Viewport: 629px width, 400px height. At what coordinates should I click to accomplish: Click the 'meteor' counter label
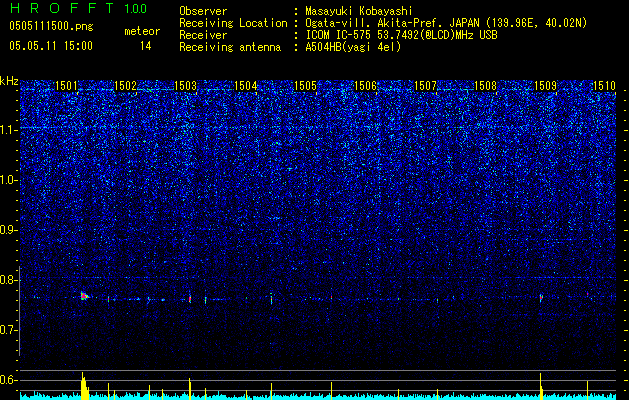pyautogui.click(x=142, y=31)
